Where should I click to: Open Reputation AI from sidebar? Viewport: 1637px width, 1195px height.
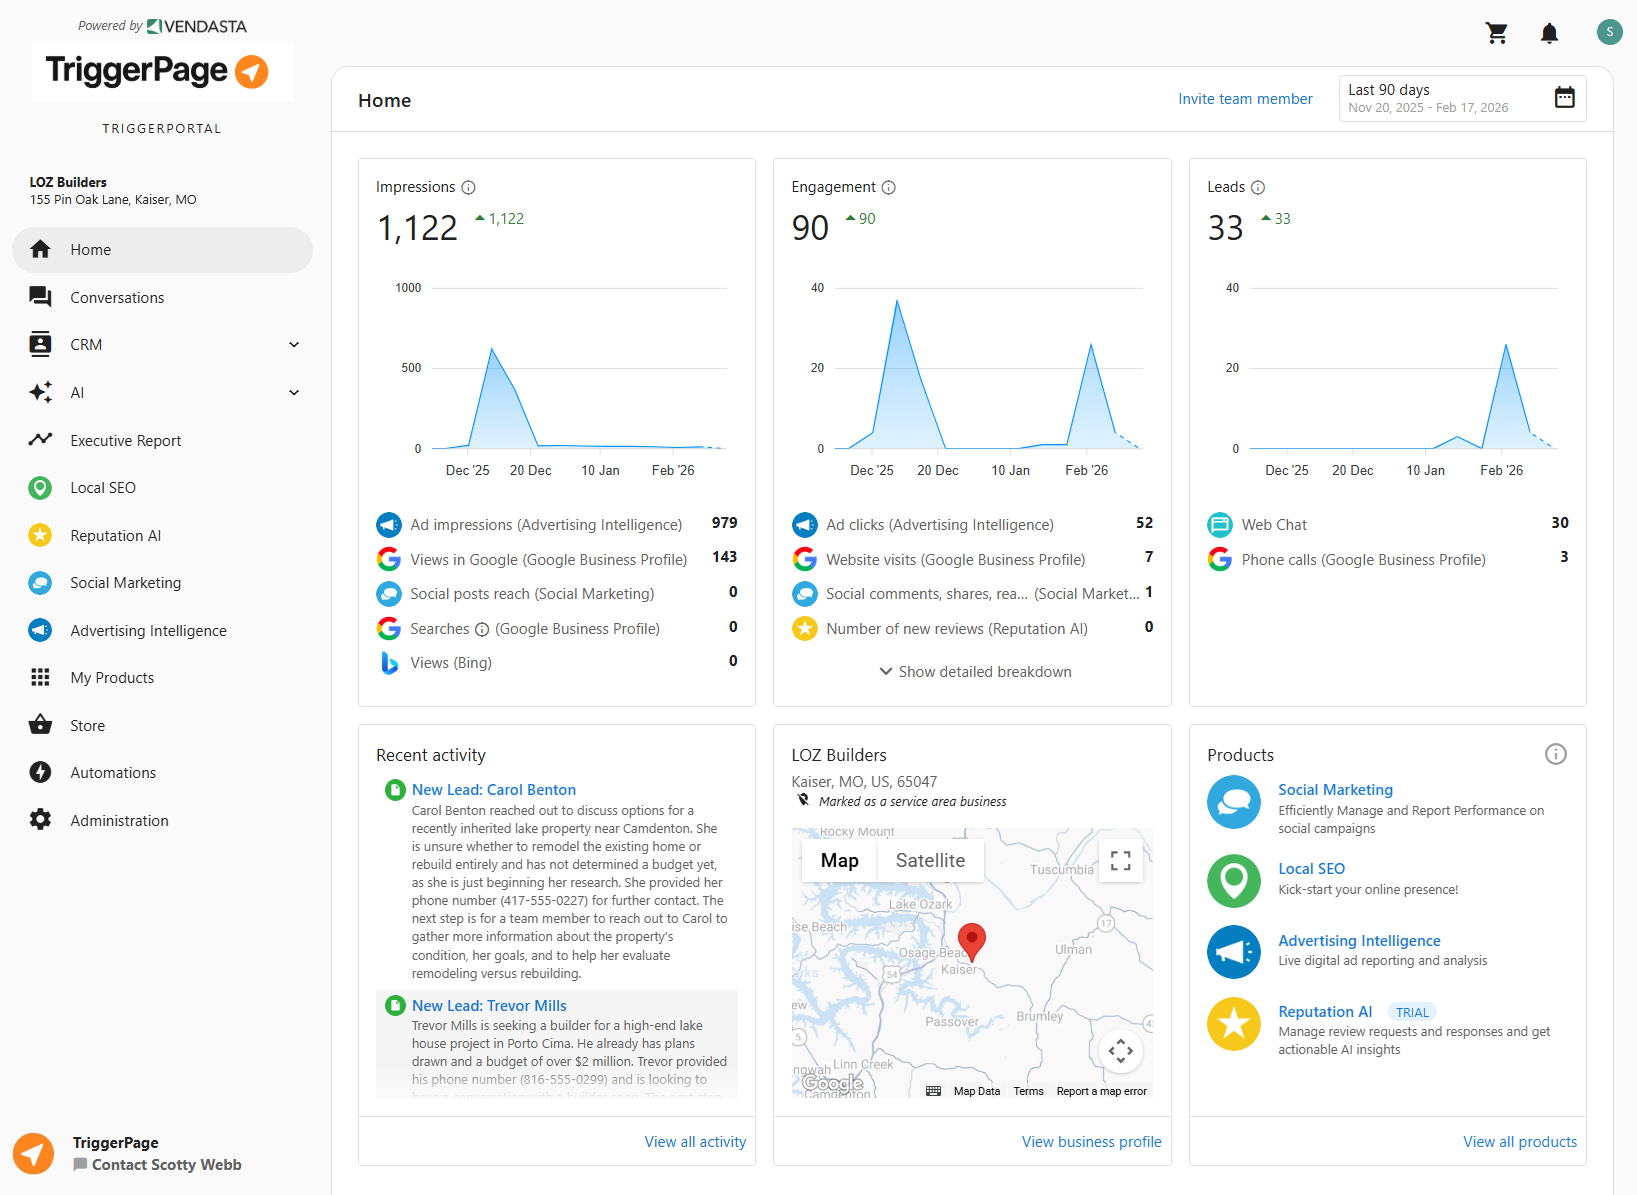162,536
